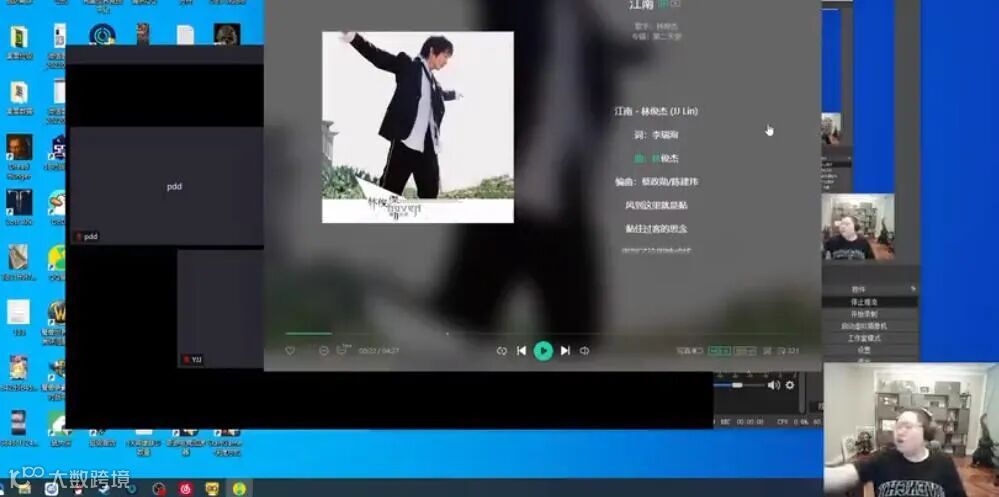This screenshot has width=999, height=497.
Task: Open song comments in the music player
Action: 343,350
